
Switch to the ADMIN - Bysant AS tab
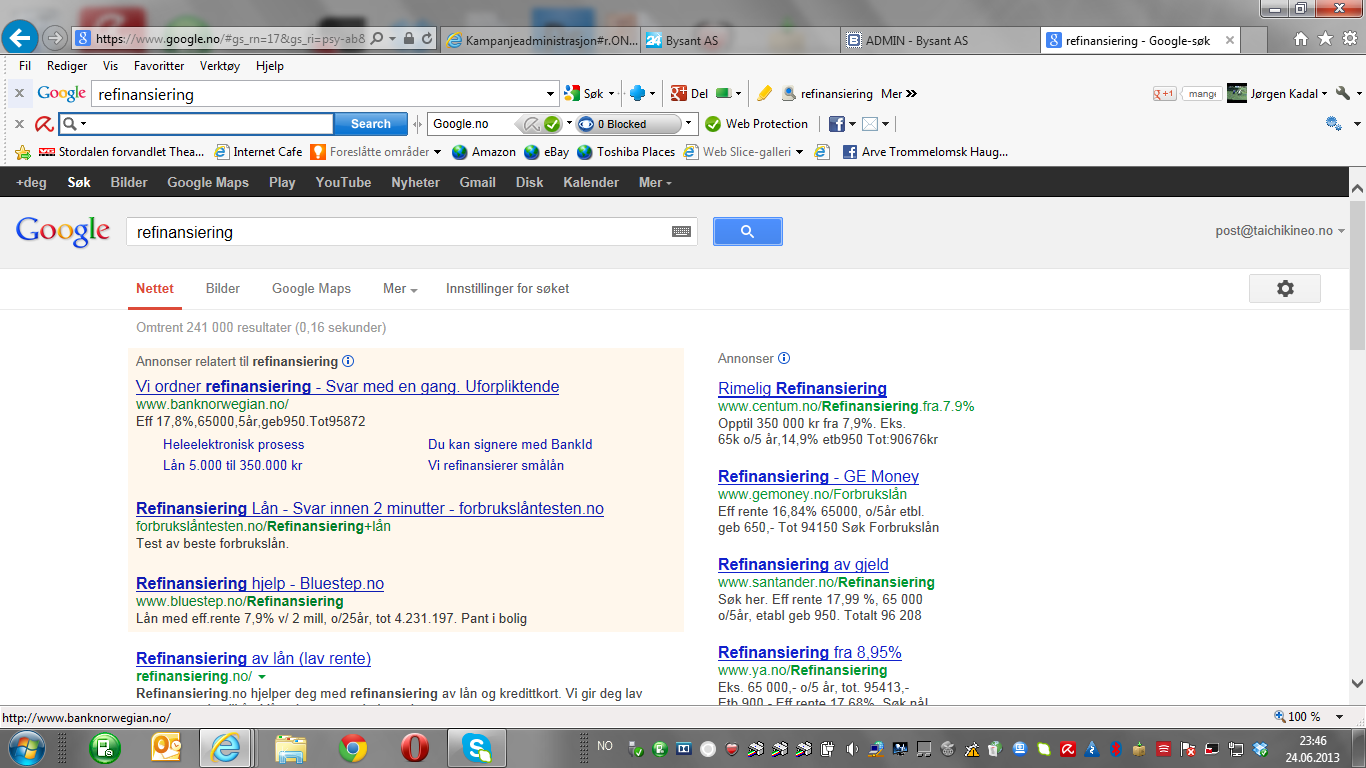[940, 40]
